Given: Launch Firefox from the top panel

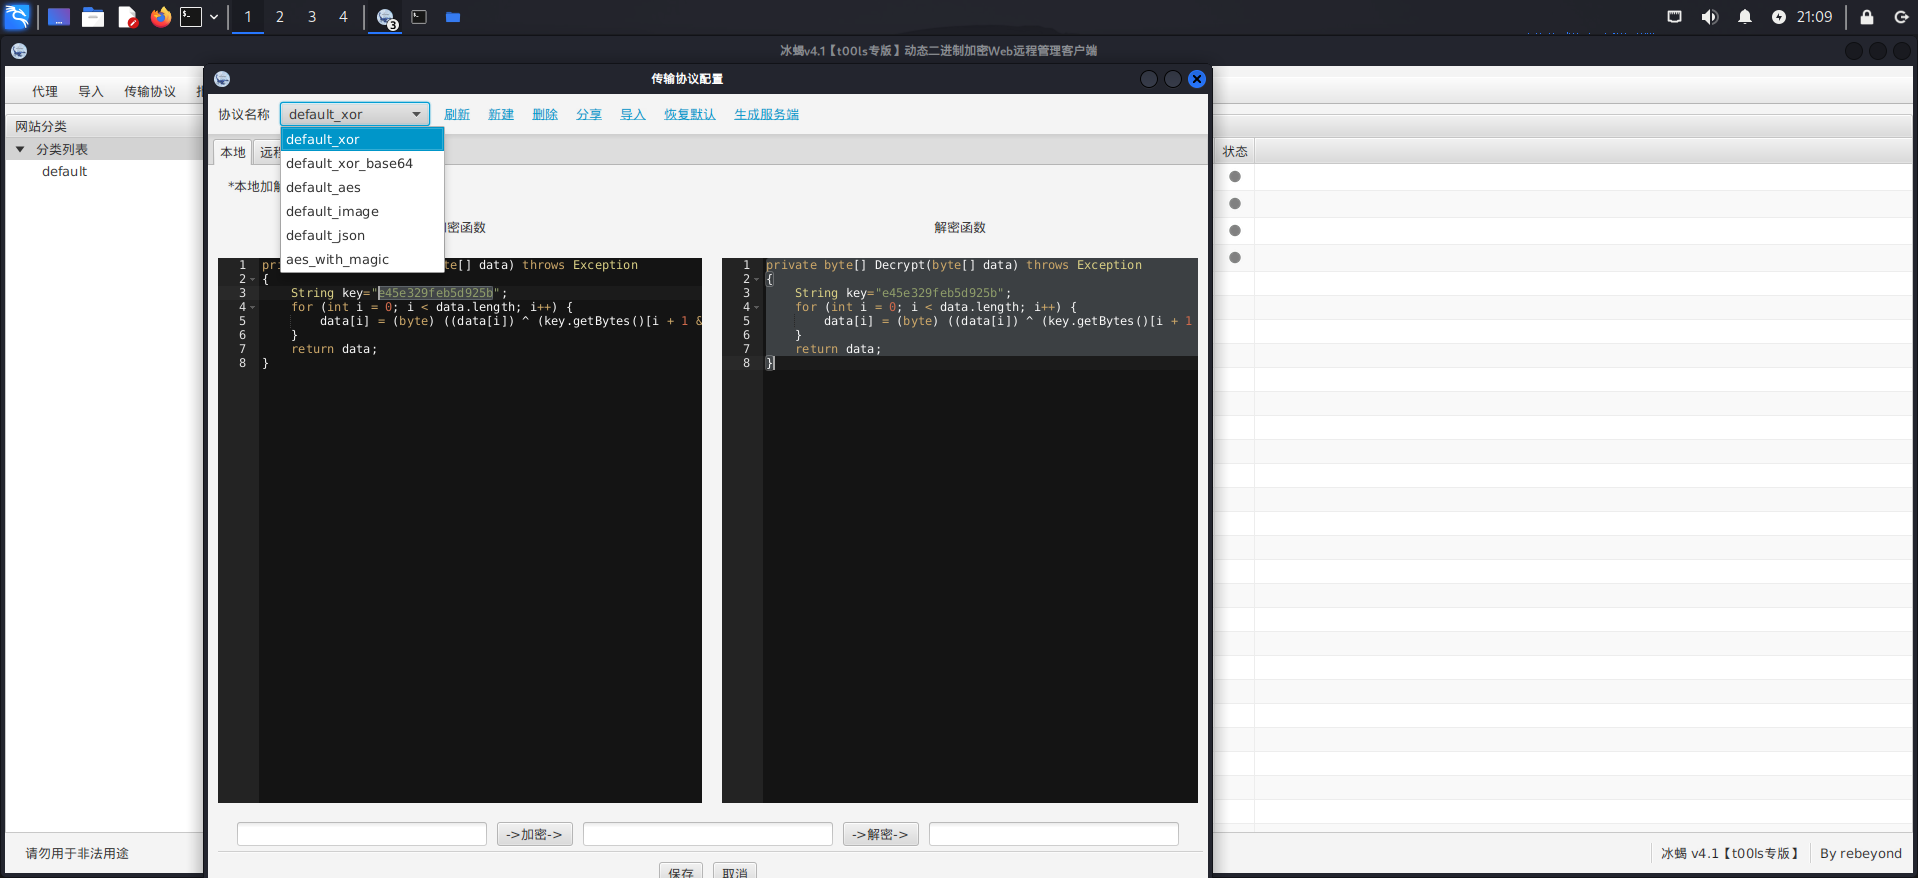Looking at the screenshot, I should coord(160,17).
